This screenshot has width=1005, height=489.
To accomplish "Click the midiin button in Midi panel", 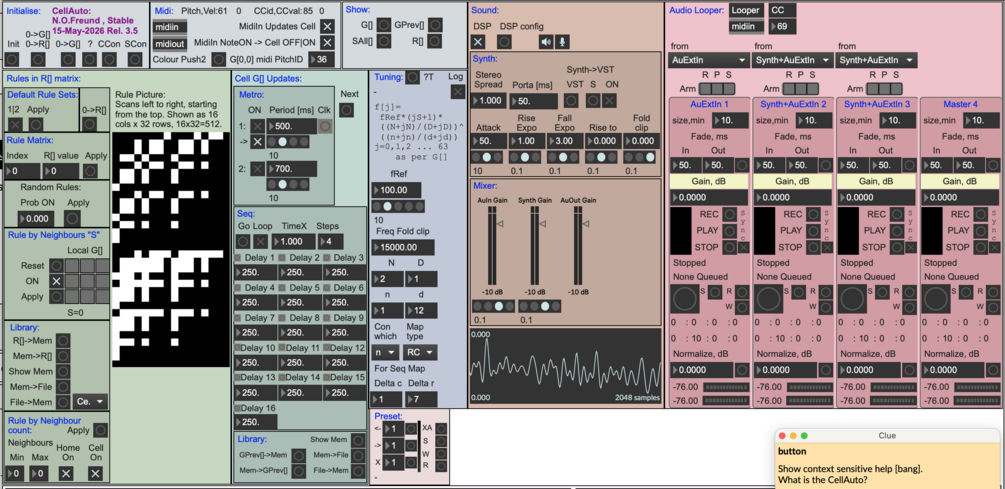I will pos(170,26).
